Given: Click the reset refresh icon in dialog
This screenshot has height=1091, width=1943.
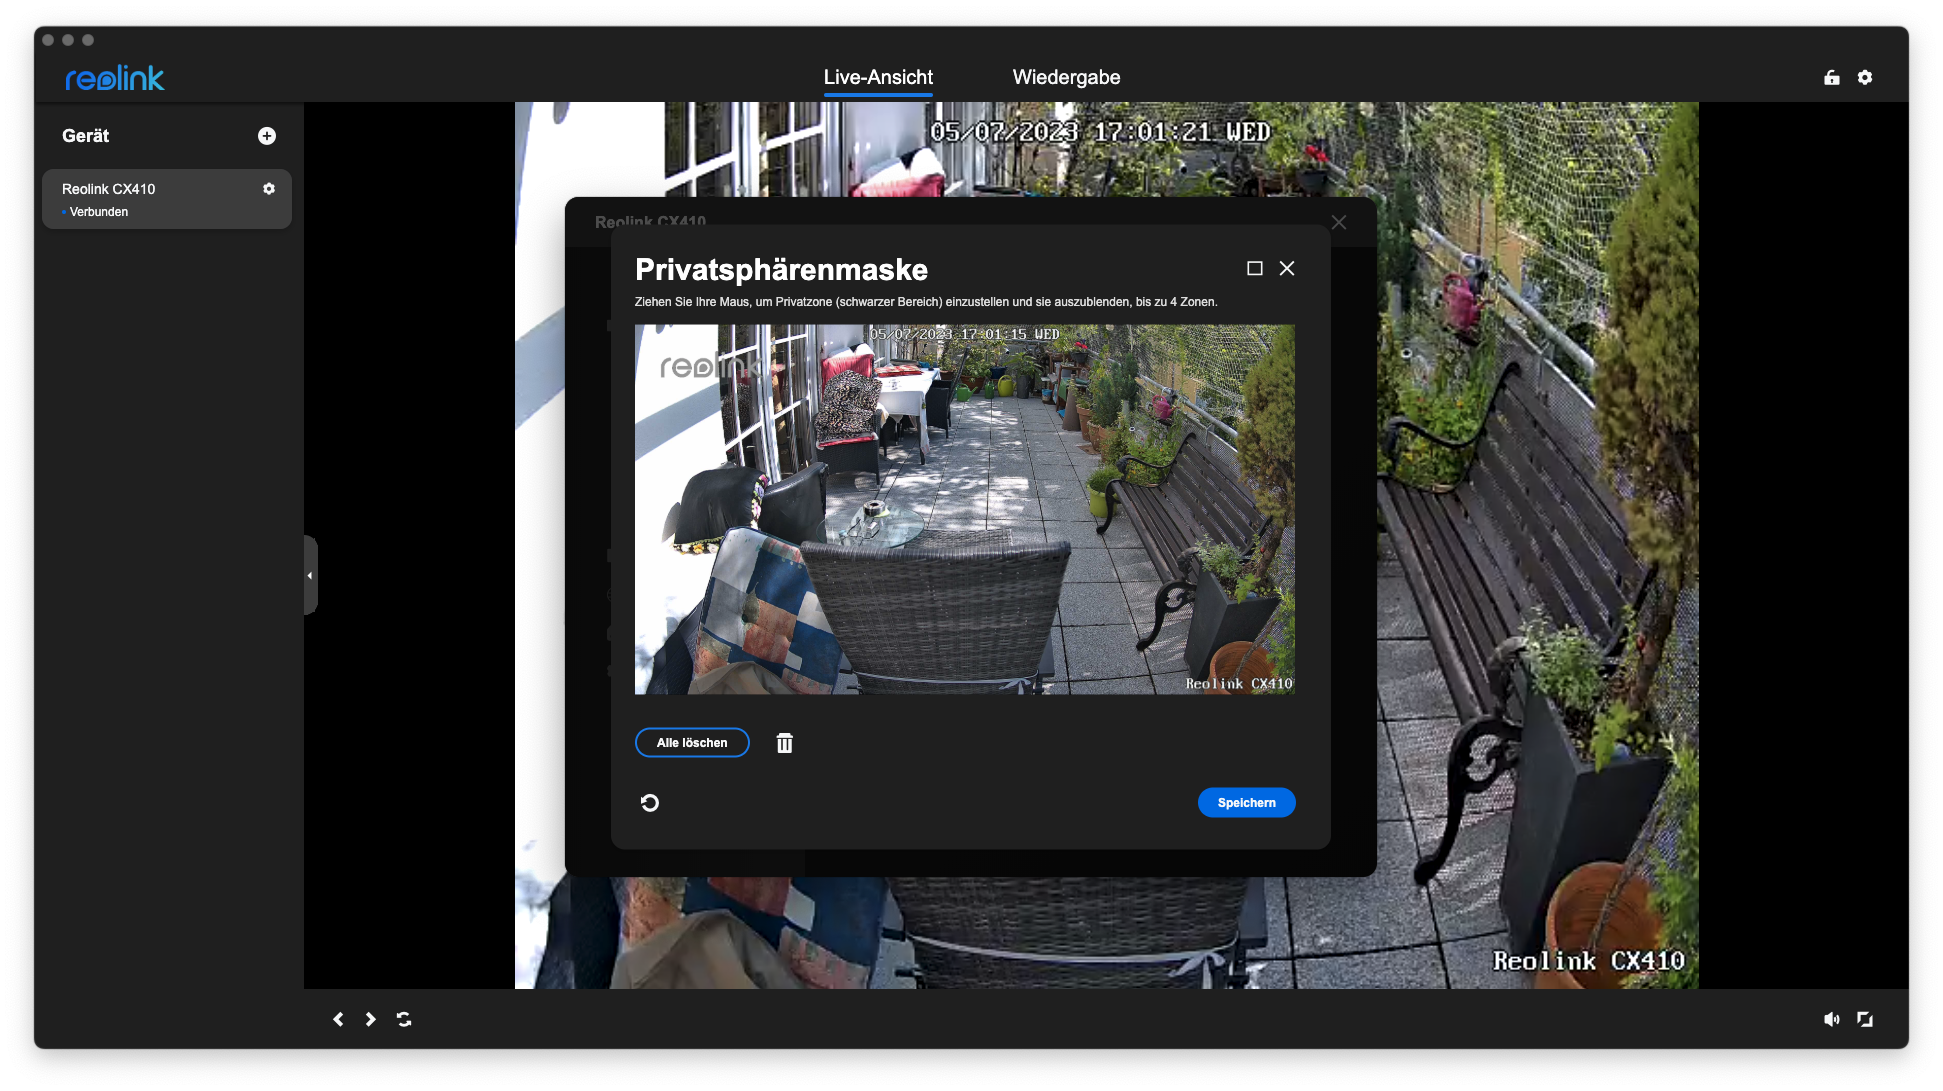Looking at the screenshot, I should click(x=650, y=803).
